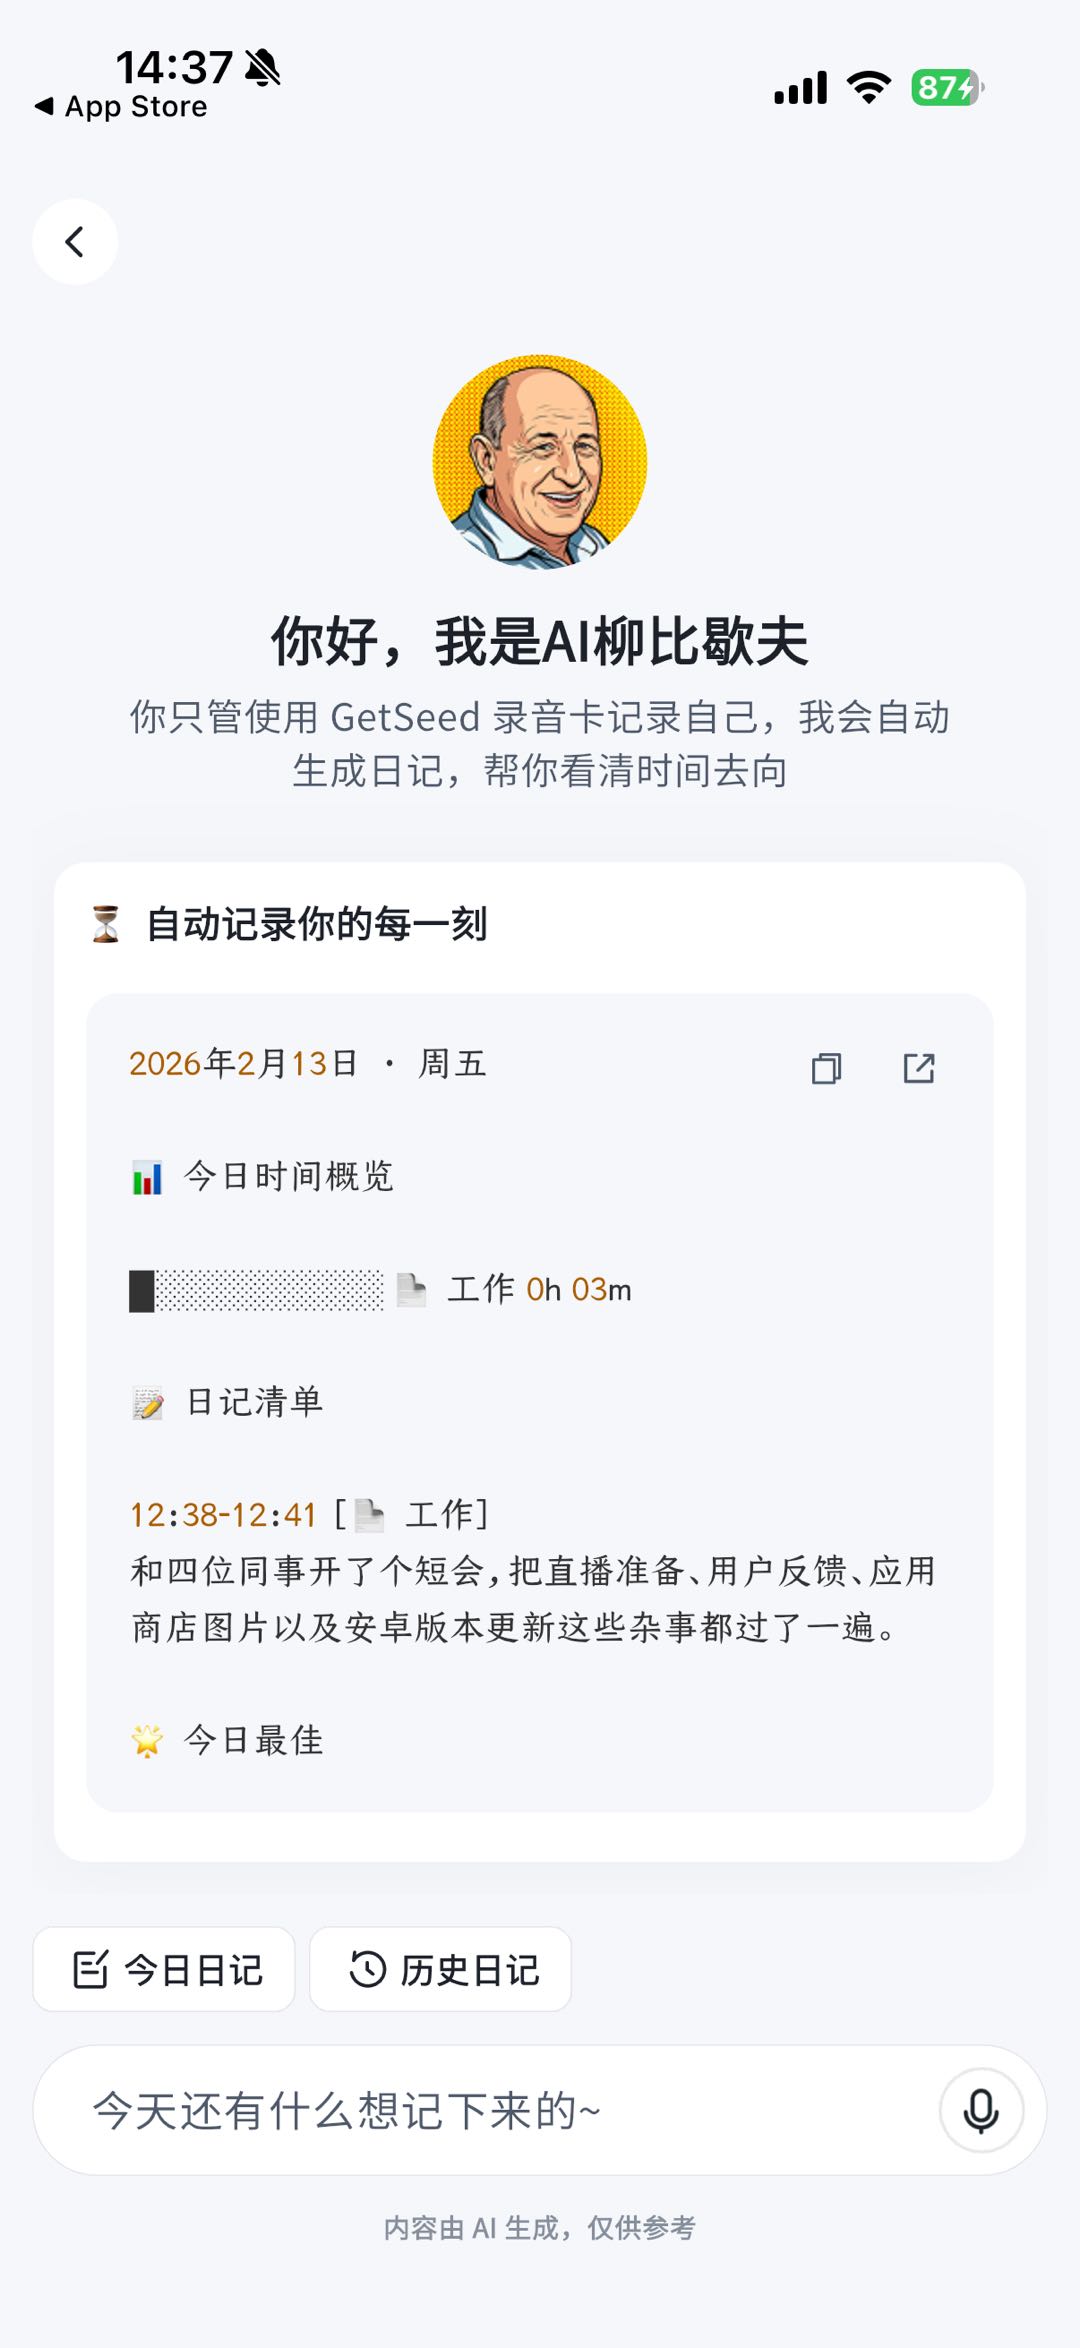The image size is (1080, 2348).
Task: Tap the notepad icon beside 日记清单
Action: (x=148, y=1403)
